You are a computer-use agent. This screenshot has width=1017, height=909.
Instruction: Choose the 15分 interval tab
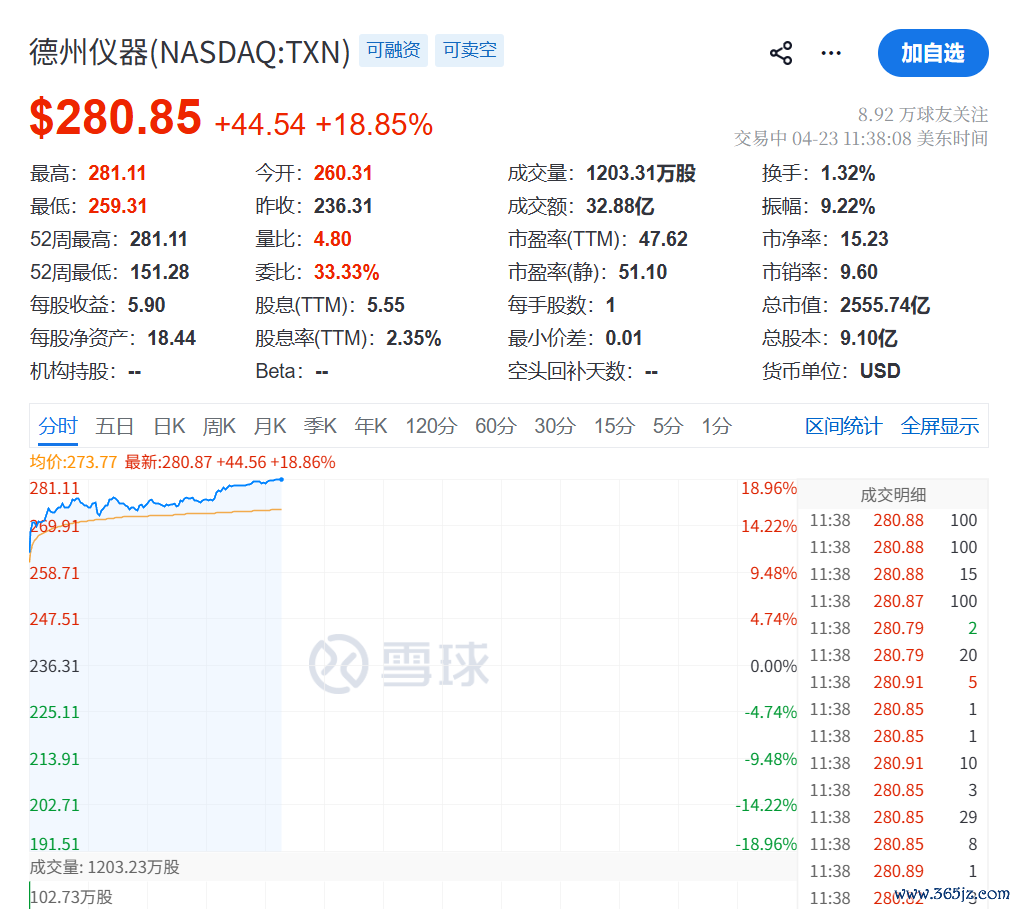coord(614,426)
